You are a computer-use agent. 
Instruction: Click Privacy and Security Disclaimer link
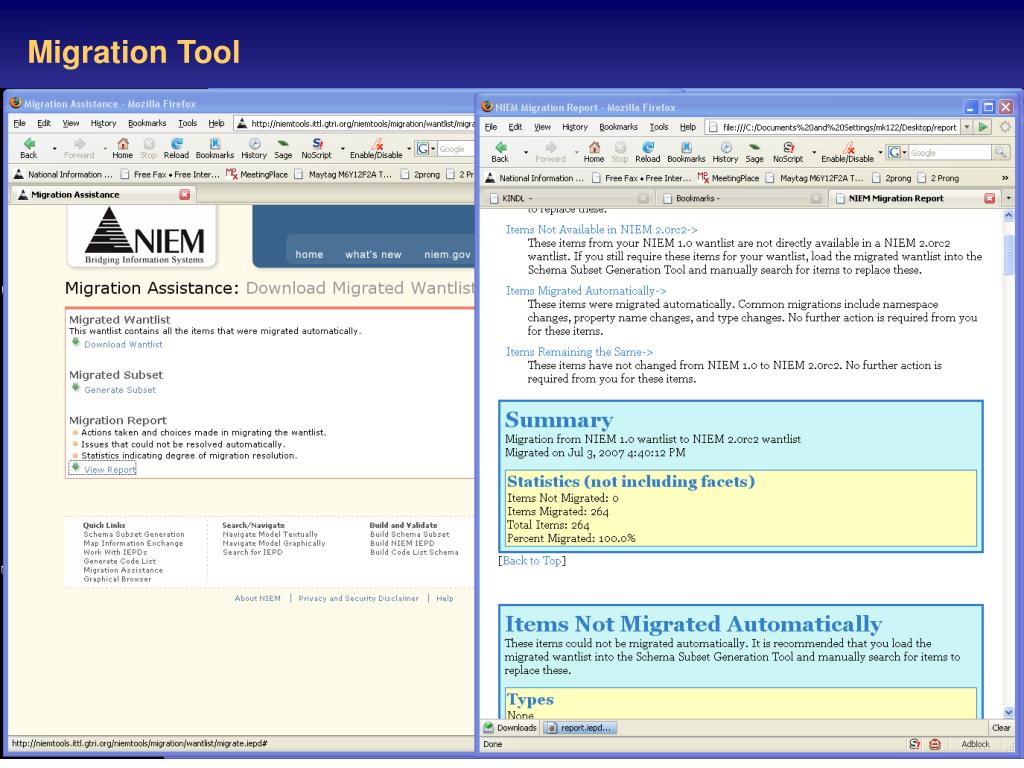click(x=359, y=598)
